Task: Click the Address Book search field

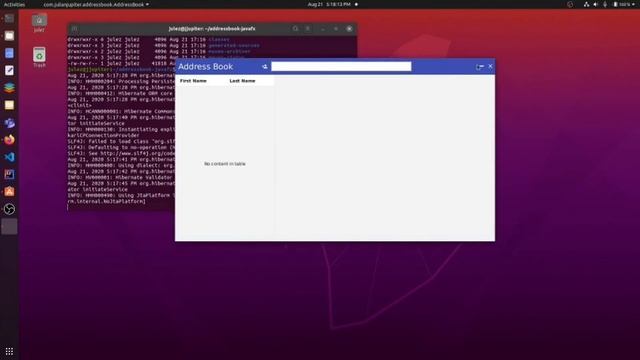Action: tap(341, 67)
